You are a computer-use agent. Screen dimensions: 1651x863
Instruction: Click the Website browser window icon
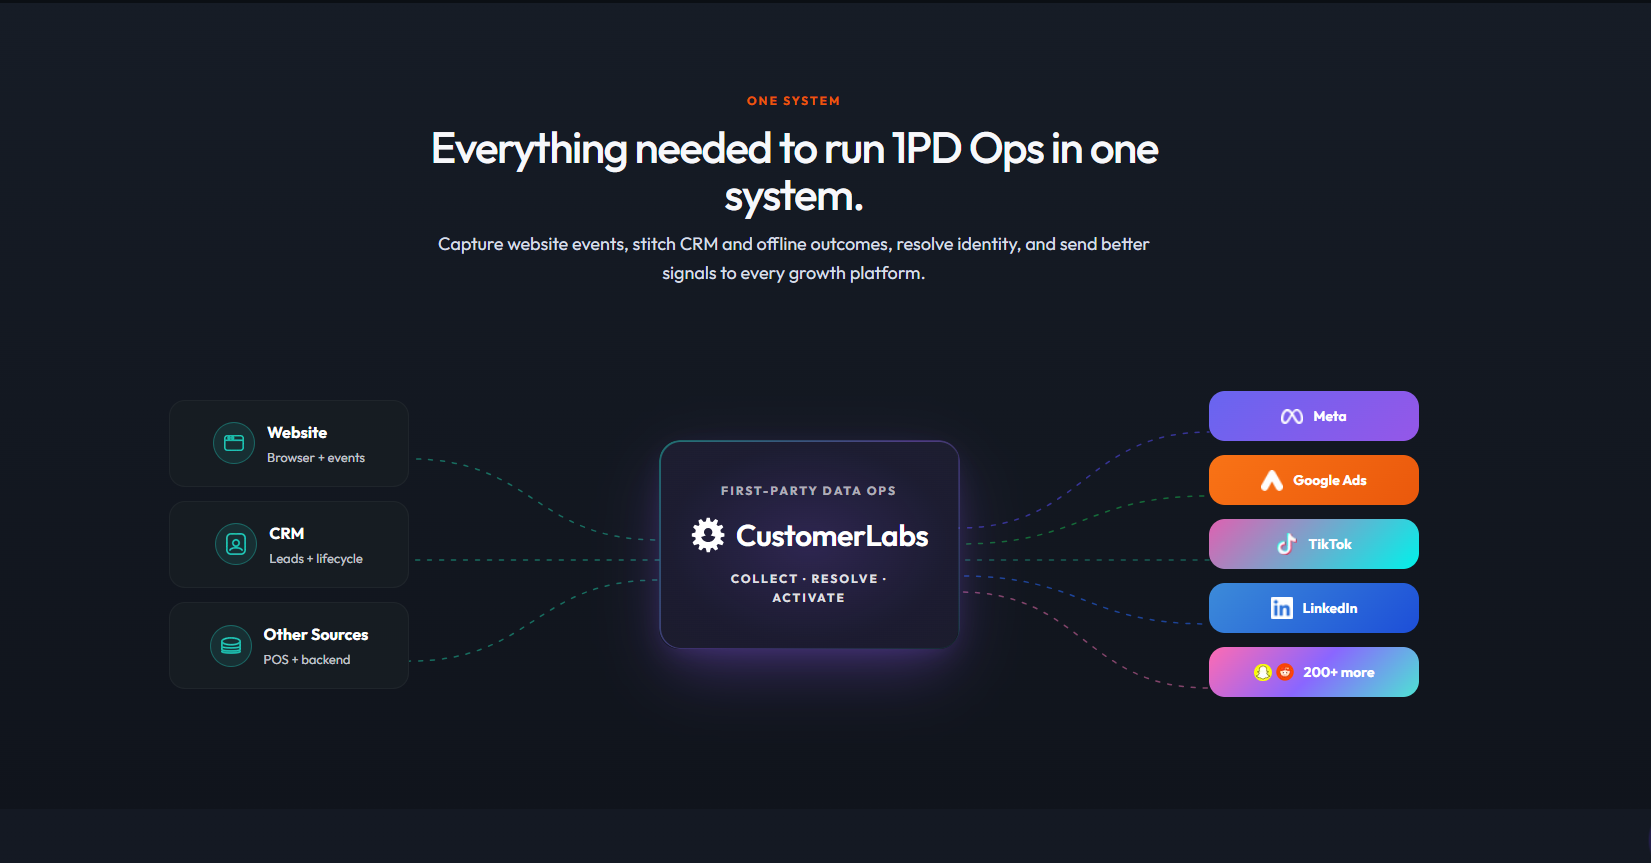234,443
